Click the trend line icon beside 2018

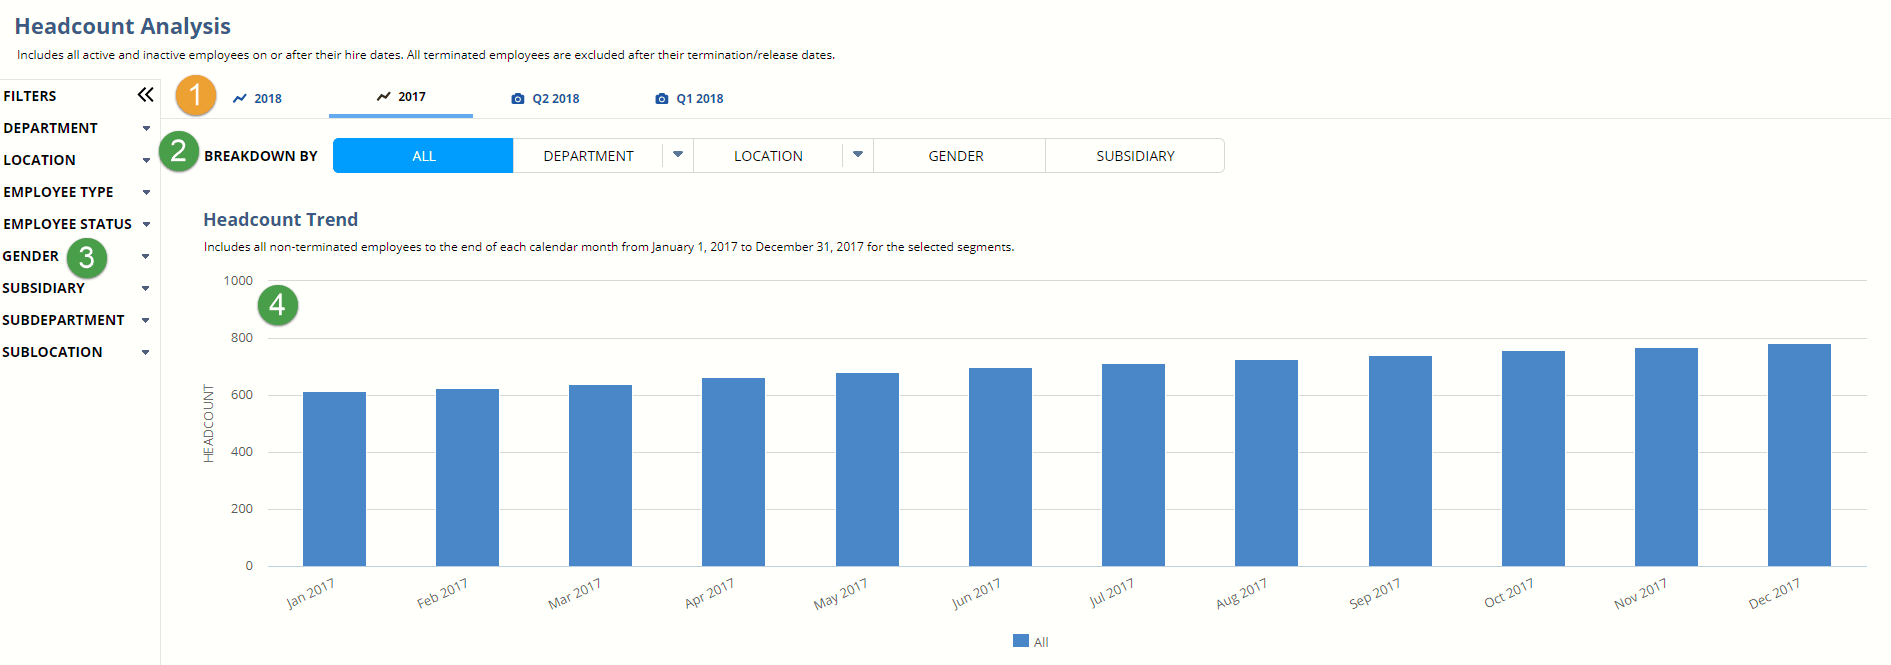pyautogui.click(x=240, y=98)
